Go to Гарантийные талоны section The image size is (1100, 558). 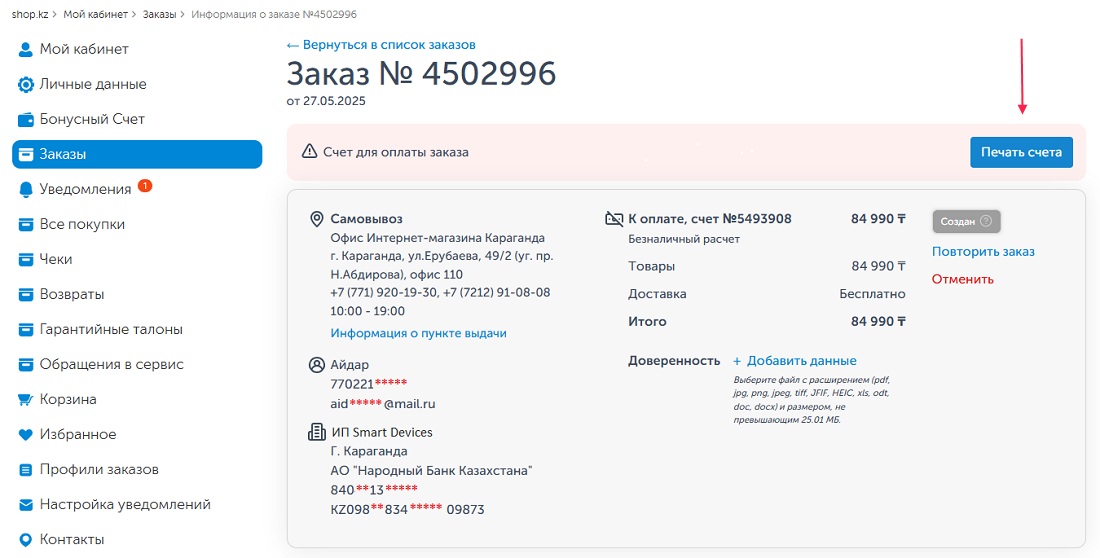pos(111,329)
